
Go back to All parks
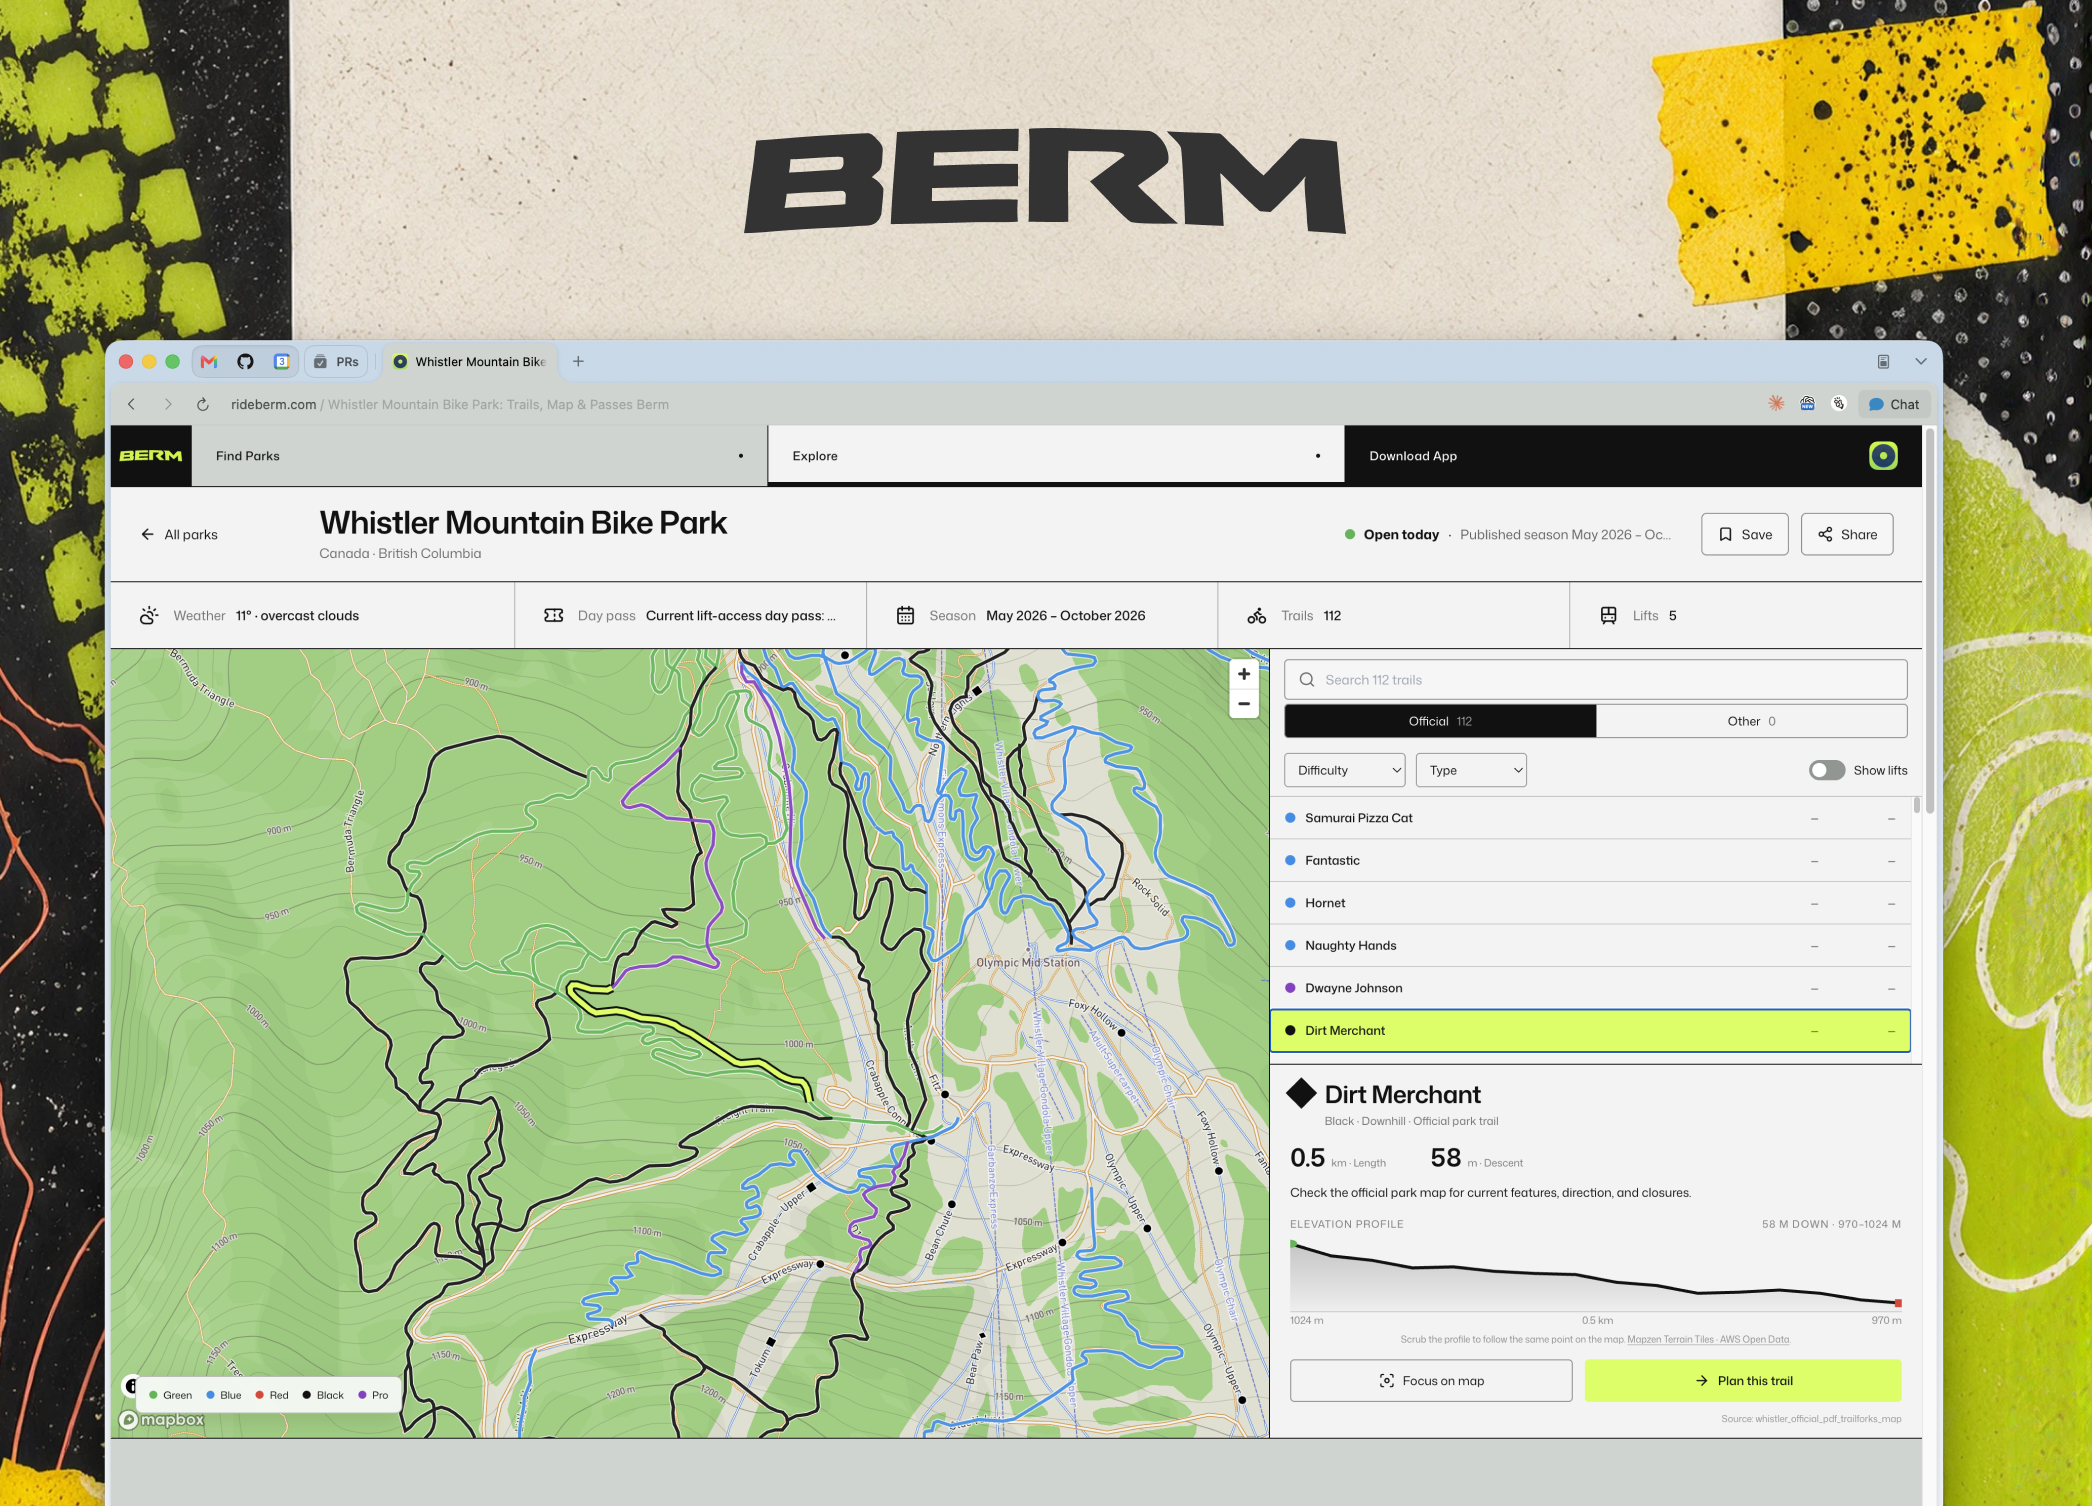179,535
